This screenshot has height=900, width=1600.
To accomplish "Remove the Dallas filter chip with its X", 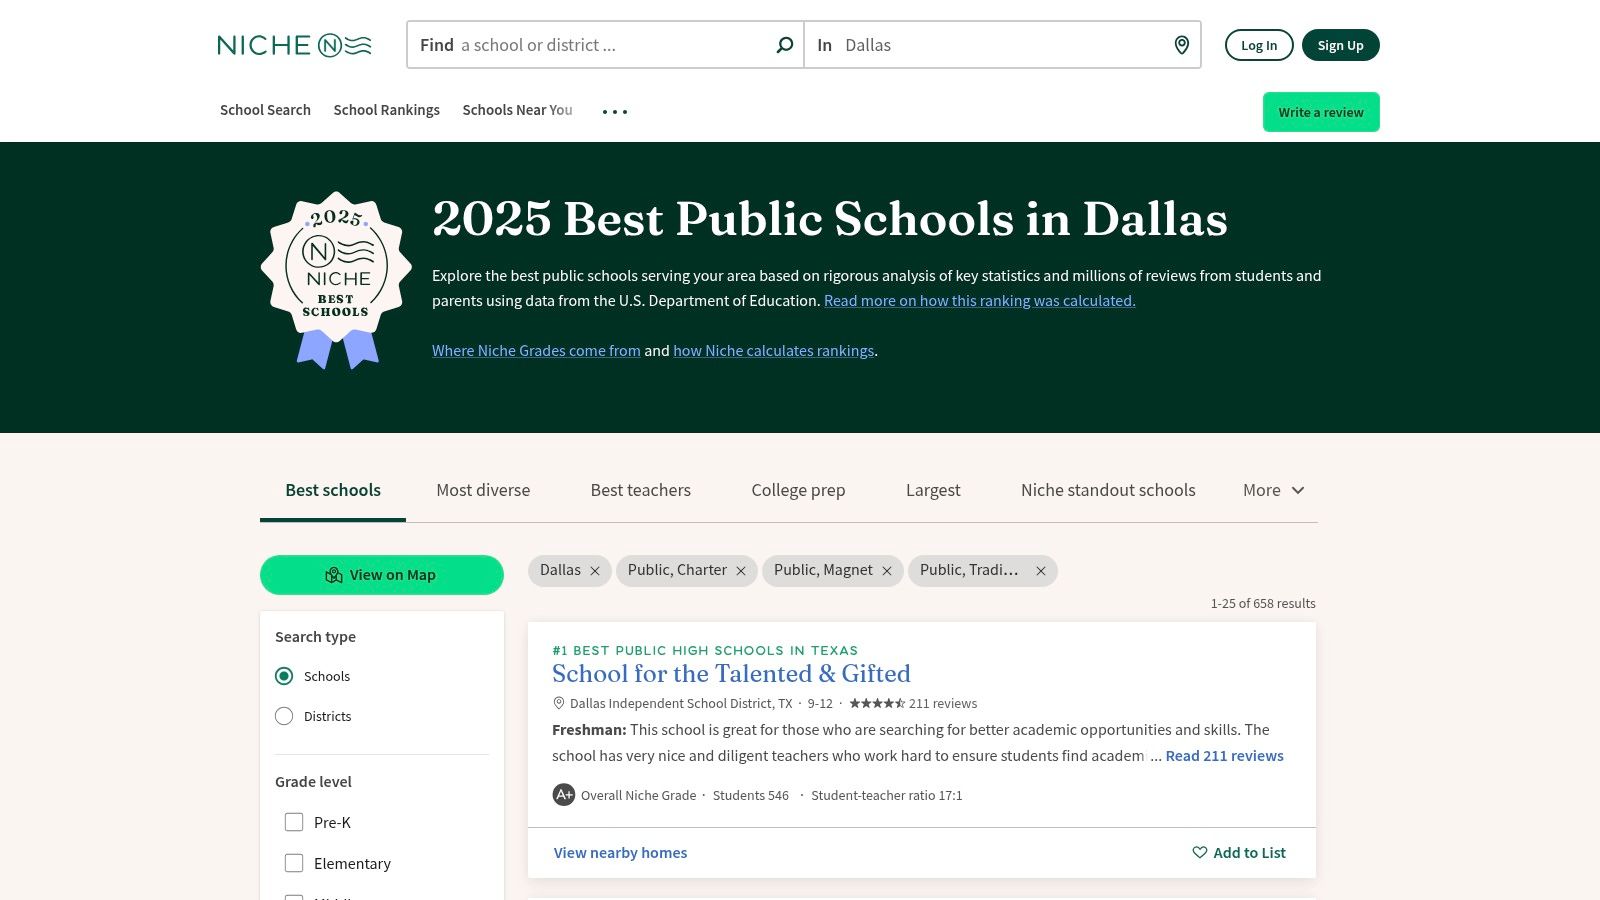I will 595,570.
